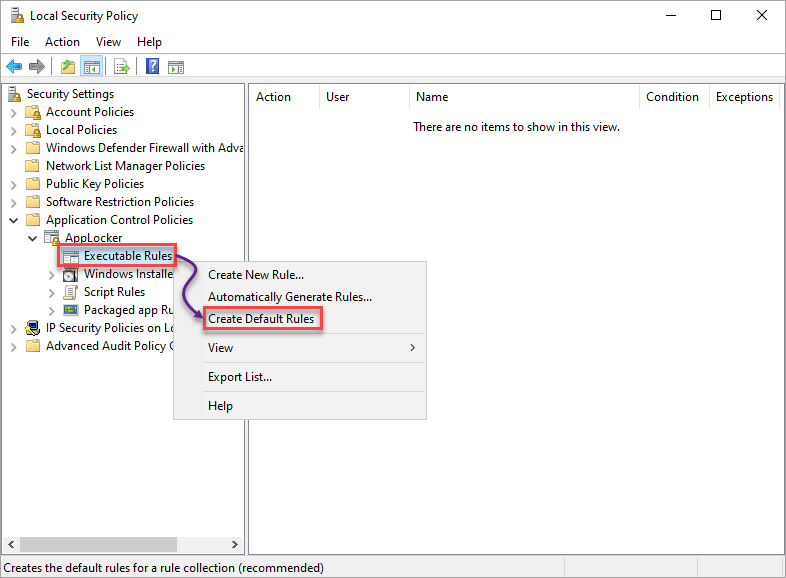Collapse the Application Control Policies node
This screenshot has height=578, width=786.
tap(14, 220)
